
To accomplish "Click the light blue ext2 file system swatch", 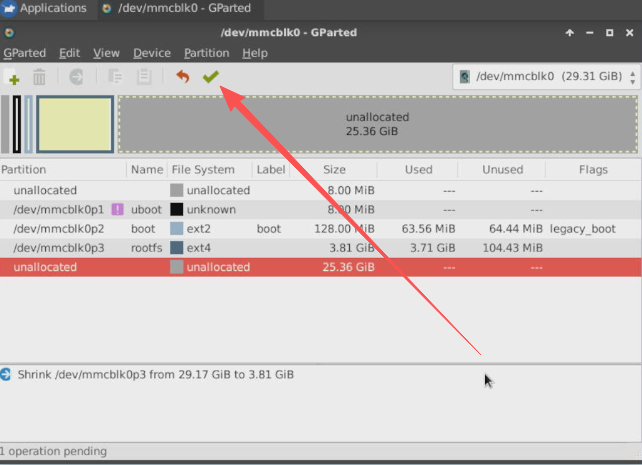I will tap(176, 229).
